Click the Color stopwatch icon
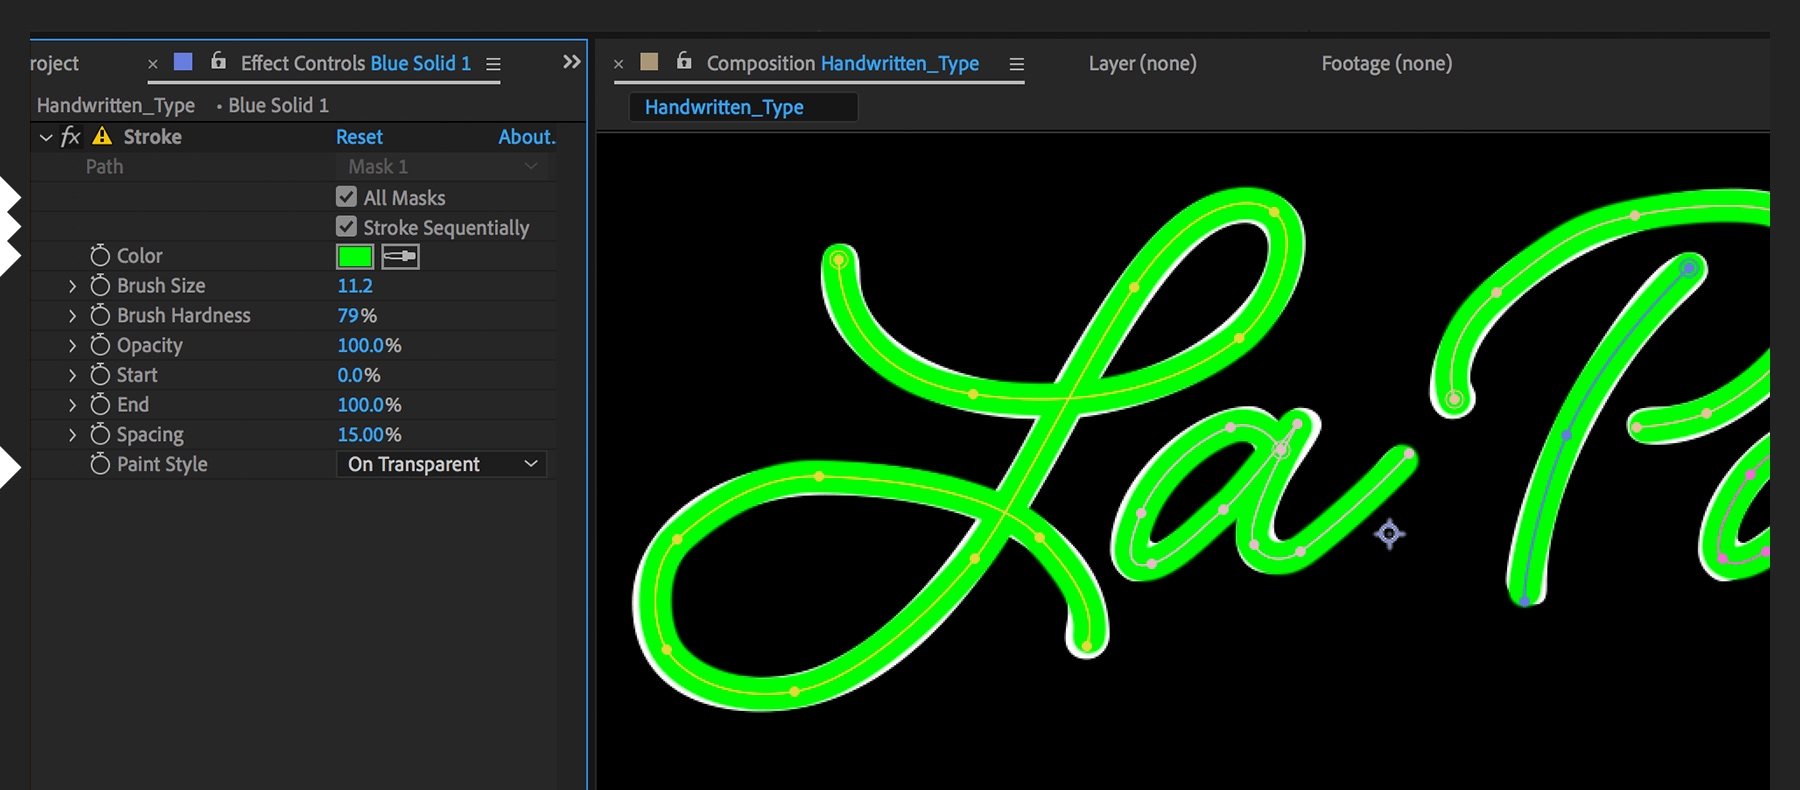Image resolution: width=1800 pixels, height=790 pixels. click(100, 256)
